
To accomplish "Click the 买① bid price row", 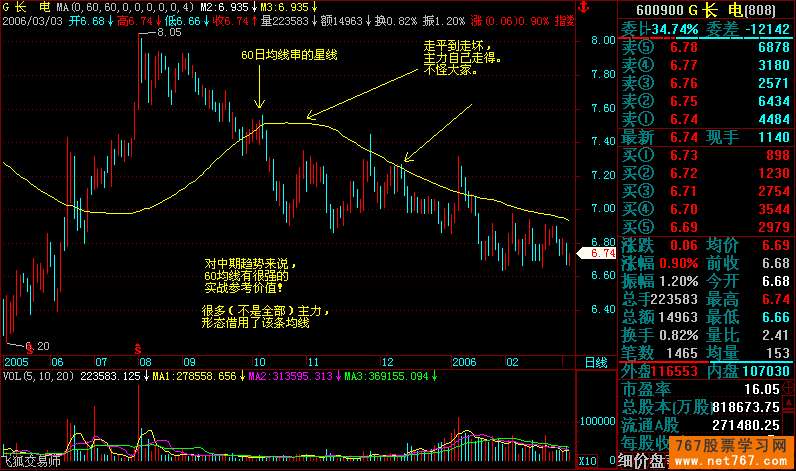I will [x=701, y=156].
